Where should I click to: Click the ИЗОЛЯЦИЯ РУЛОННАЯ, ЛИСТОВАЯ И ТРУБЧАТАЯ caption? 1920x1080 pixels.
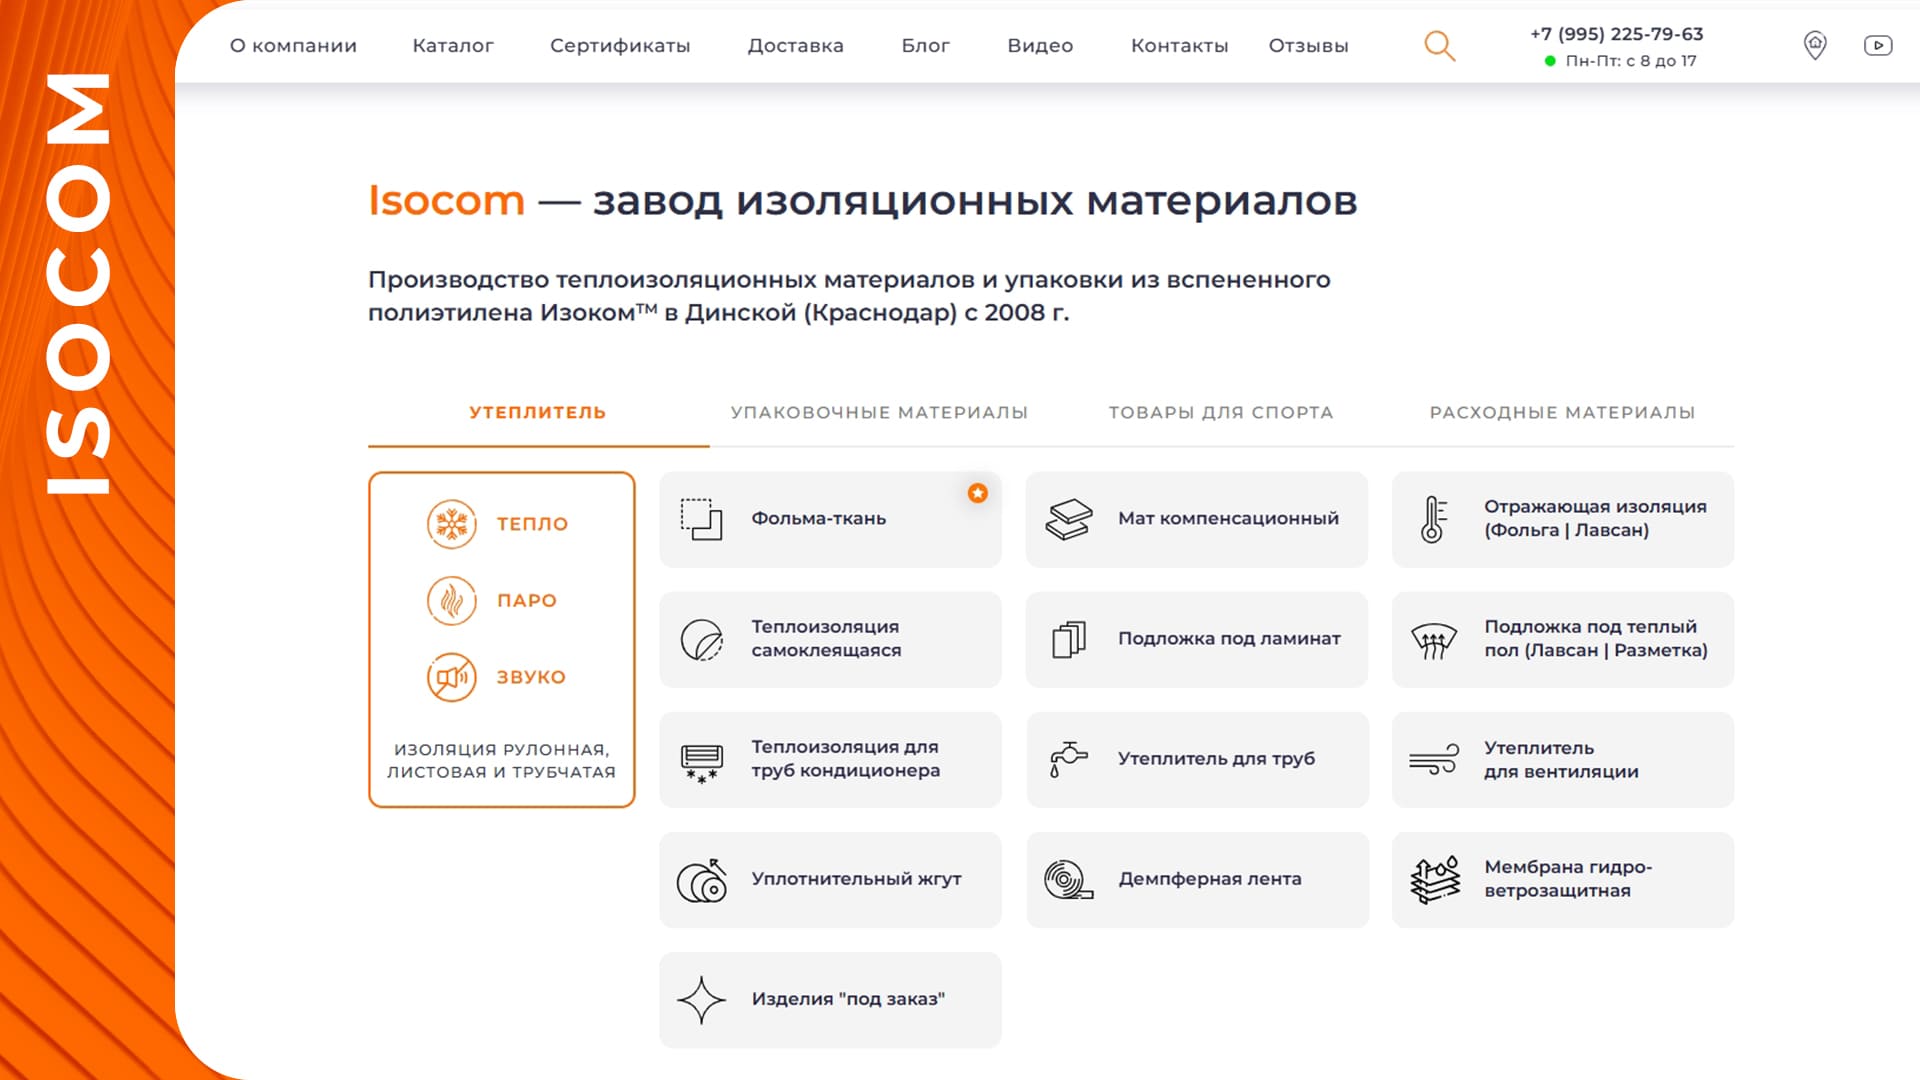502,761
